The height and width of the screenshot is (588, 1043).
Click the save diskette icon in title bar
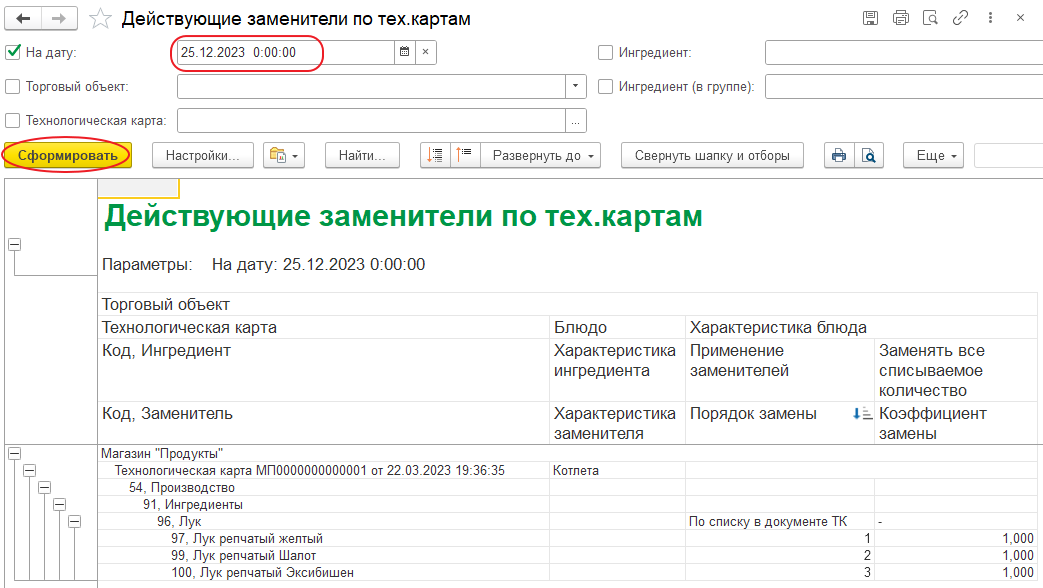pos(870,18)
